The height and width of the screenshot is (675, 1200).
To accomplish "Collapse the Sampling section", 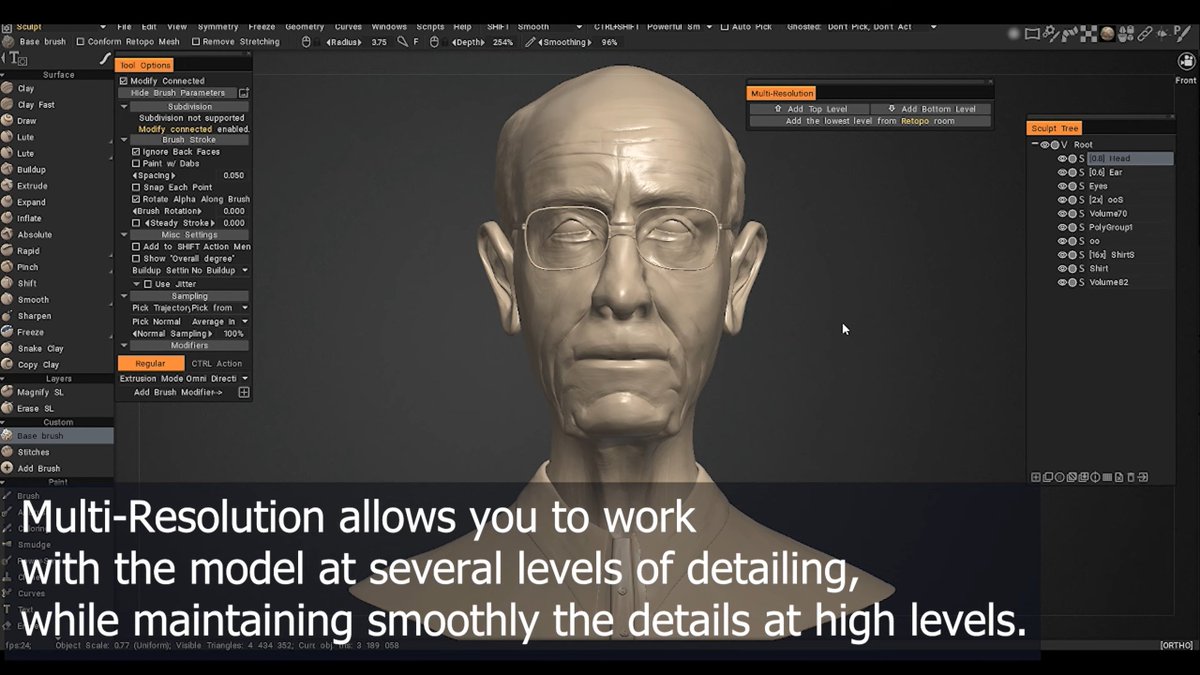I will [124, 296].
